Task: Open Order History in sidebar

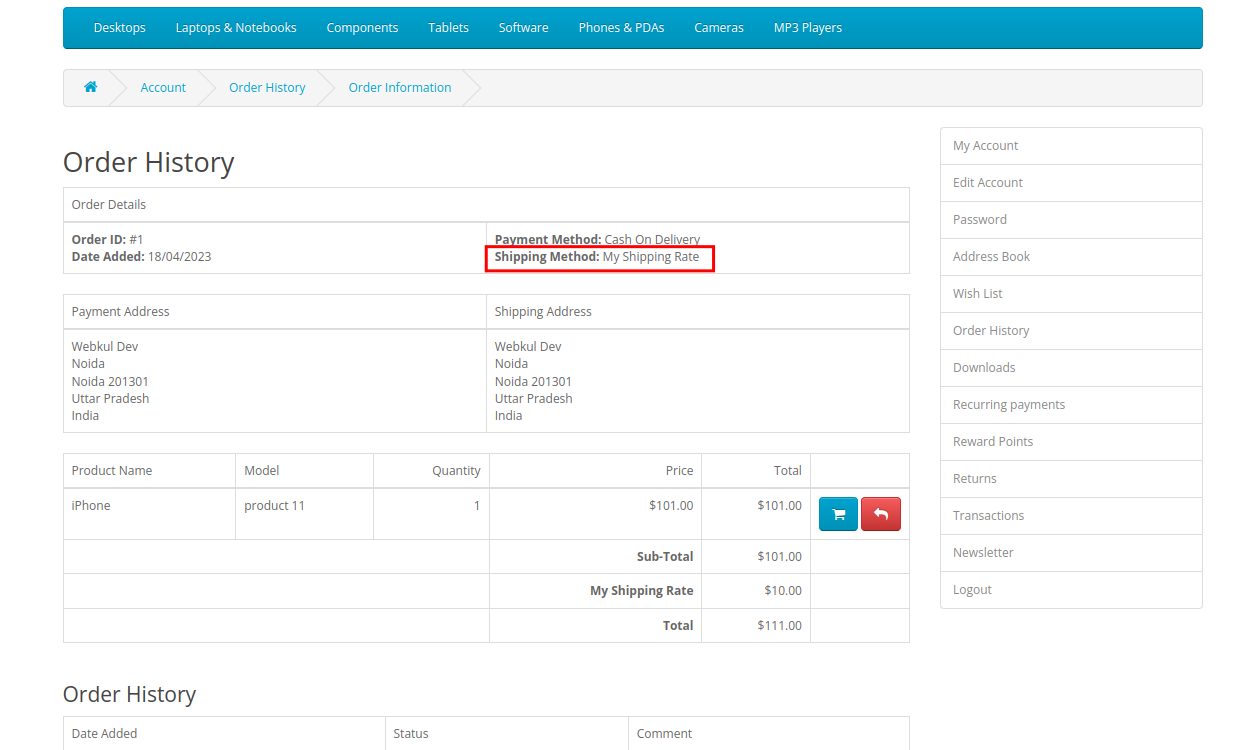Action: (1071, 331)
